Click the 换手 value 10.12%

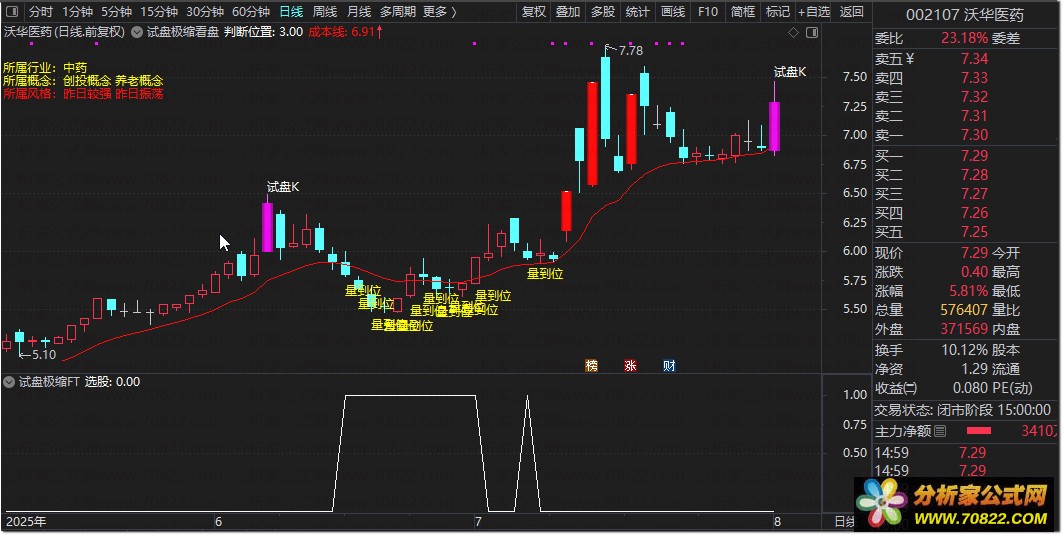click(965, 350)
